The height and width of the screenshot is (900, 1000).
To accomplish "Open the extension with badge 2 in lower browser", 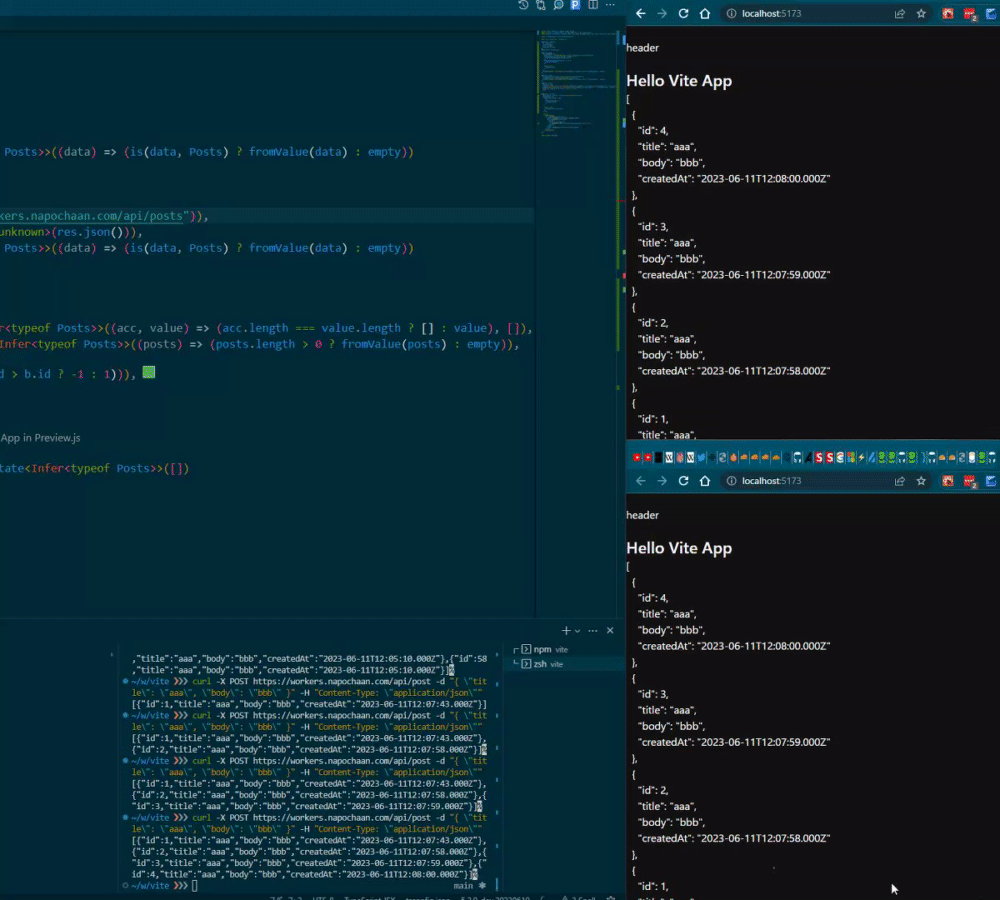I will 970,482.
